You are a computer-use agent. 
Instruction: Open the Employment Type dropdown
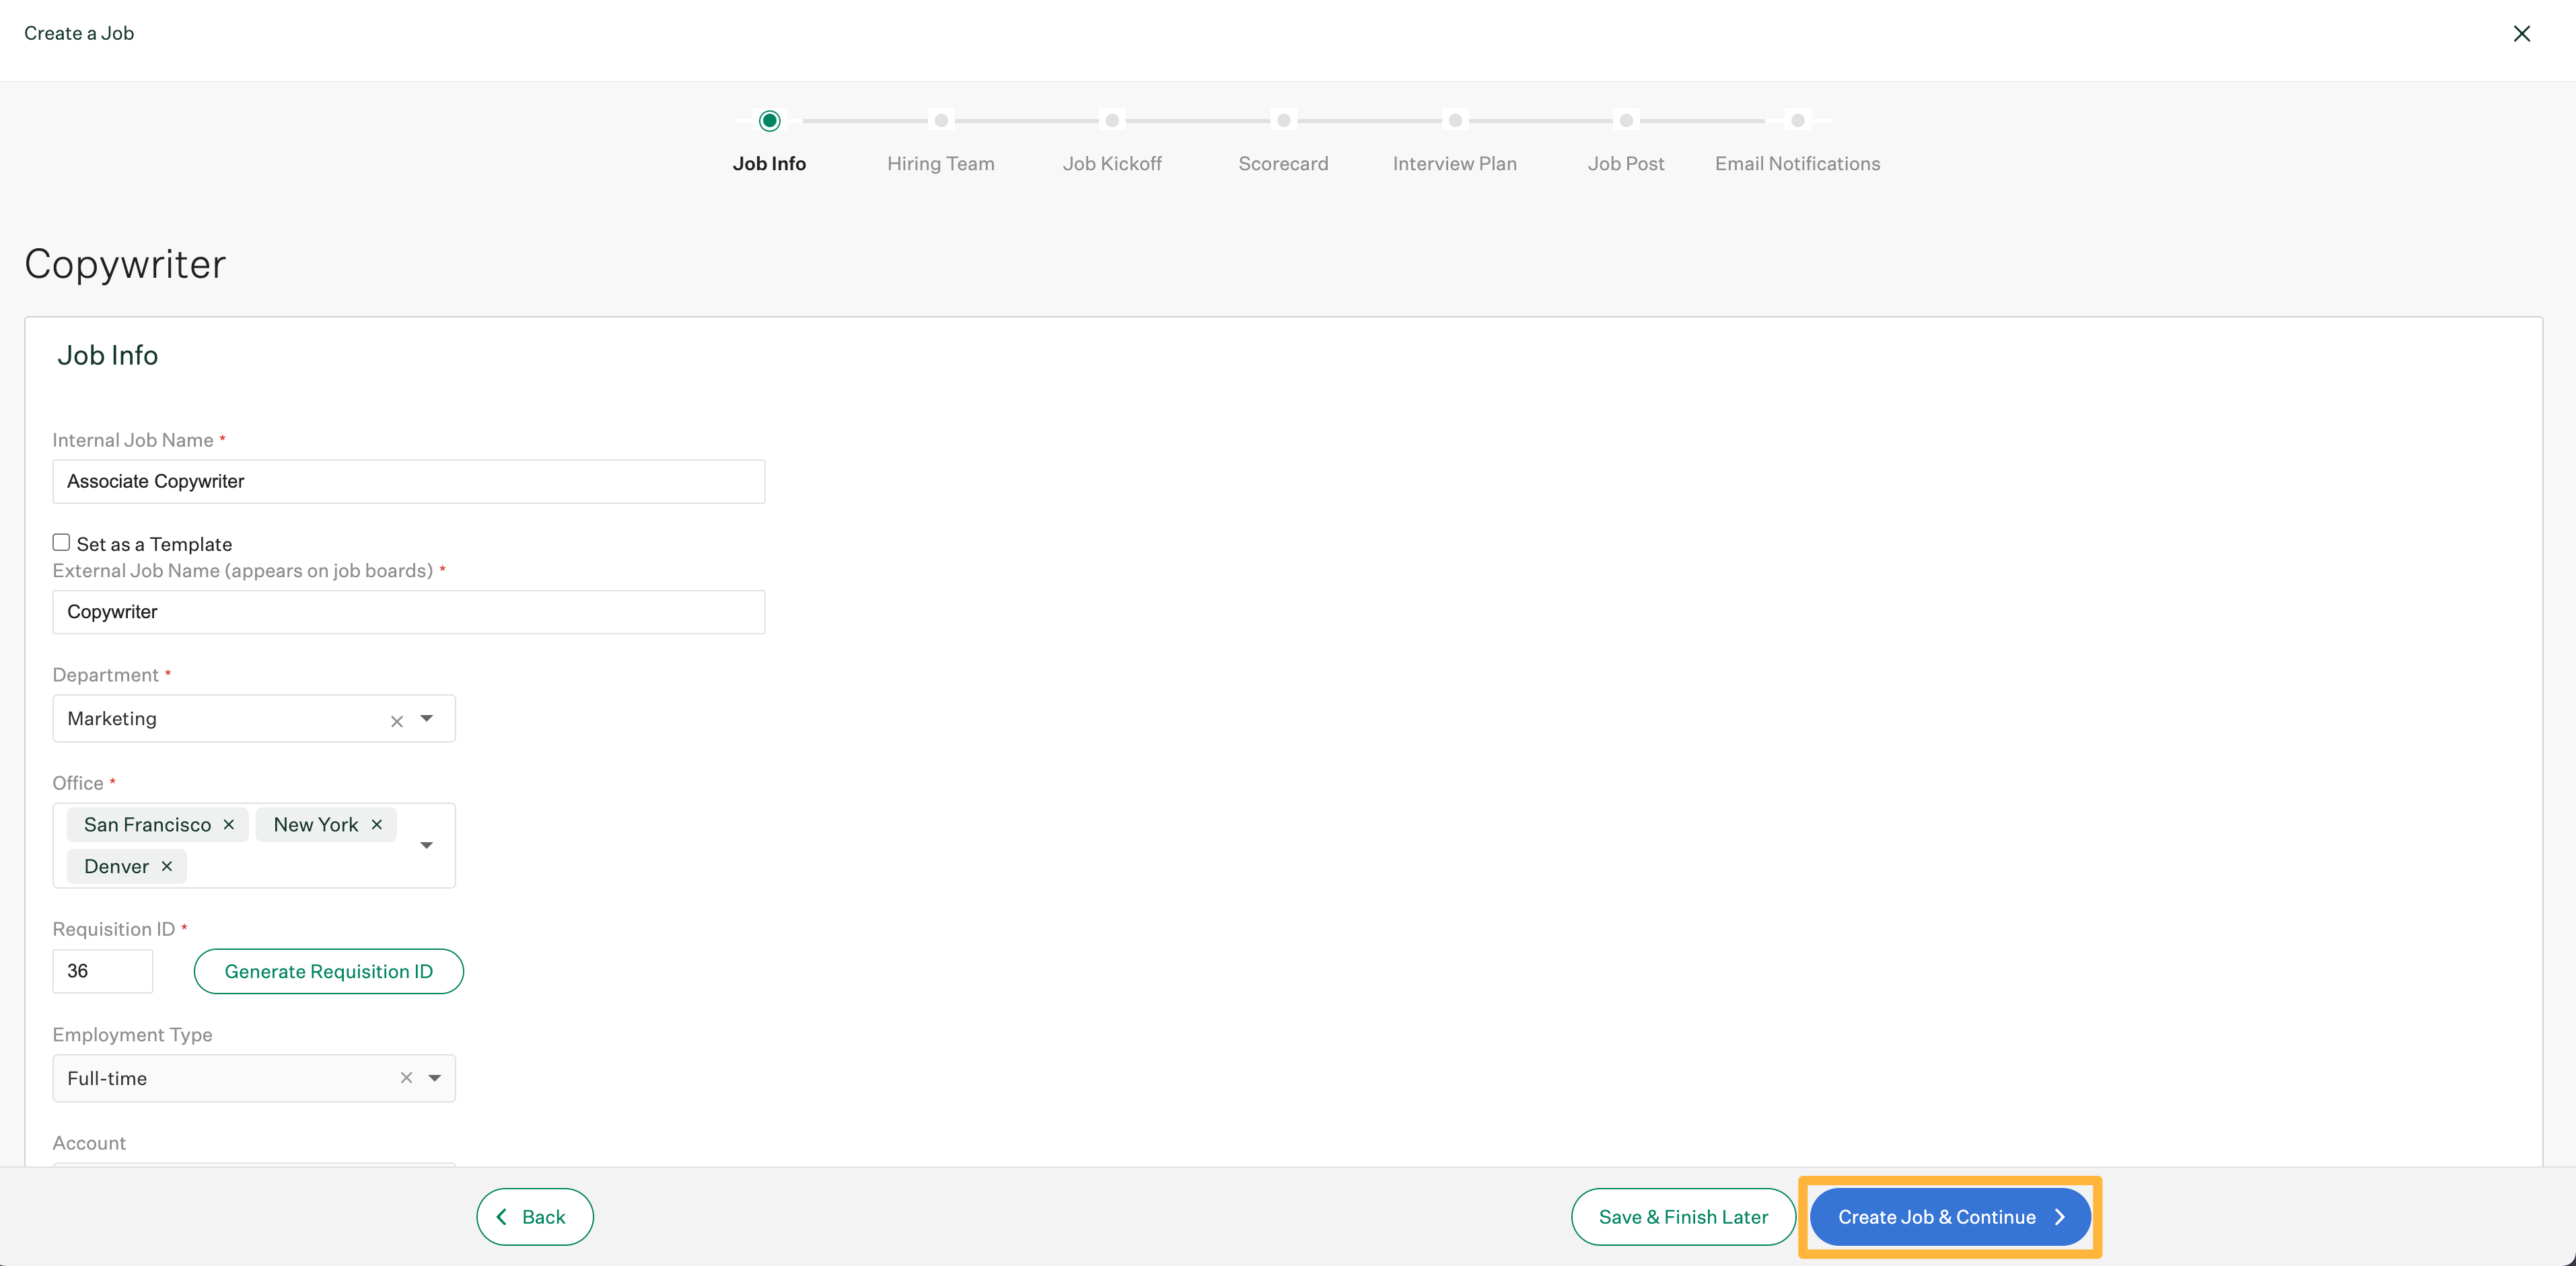pyautogui.click(x=435, y=1078)
